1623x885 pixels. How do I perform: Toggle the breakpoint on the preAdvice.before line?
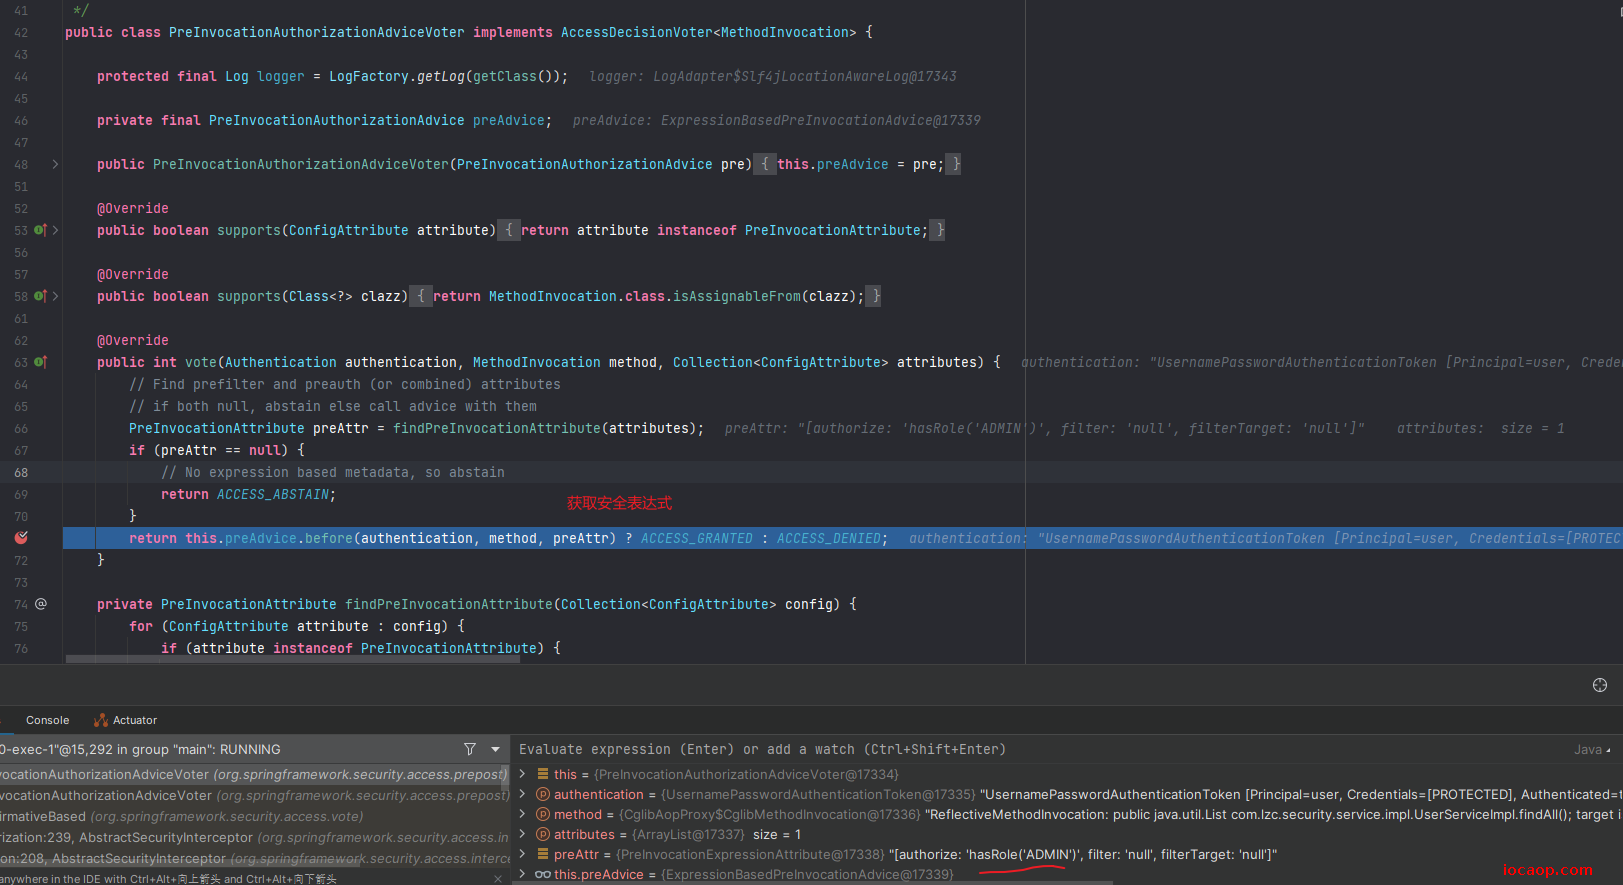(21, 538)
